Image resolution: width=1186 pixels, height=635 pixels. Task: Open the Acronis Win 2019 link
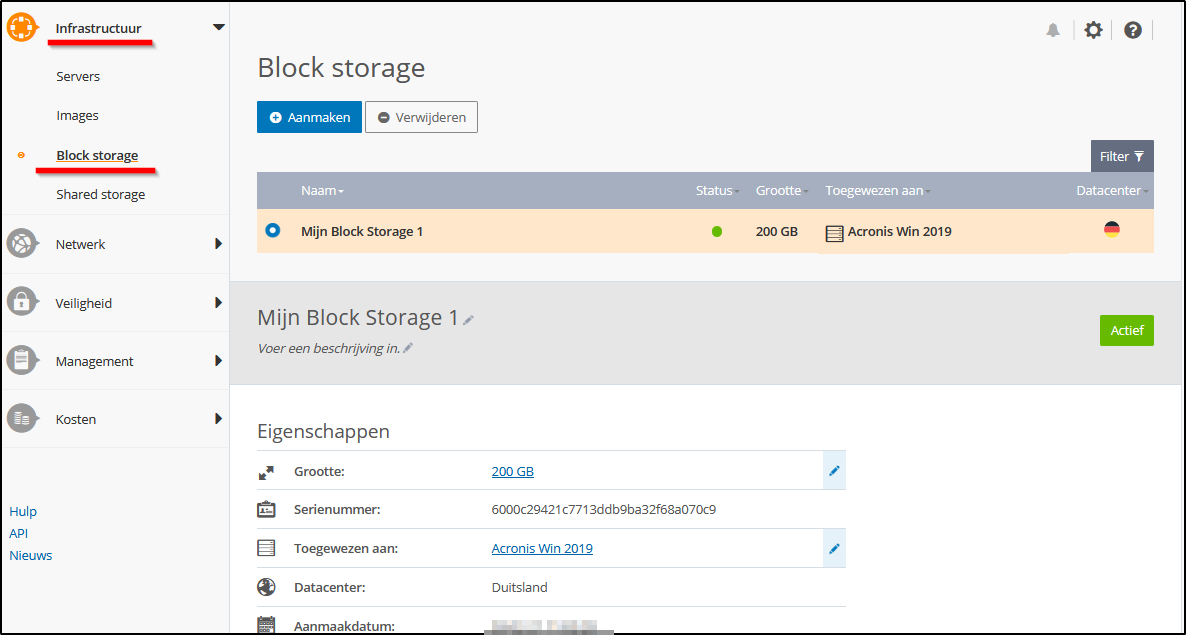[541, 548]
